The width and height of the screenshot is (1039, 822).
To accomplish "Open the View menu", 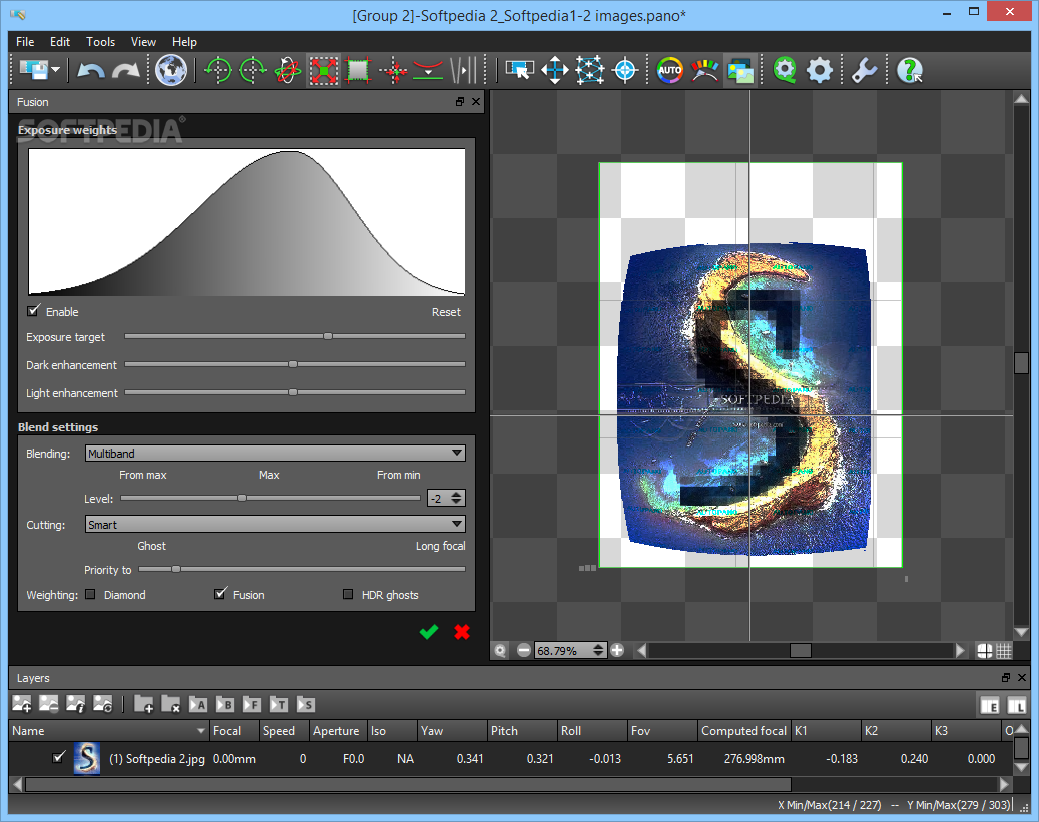I will pos(143,42).
